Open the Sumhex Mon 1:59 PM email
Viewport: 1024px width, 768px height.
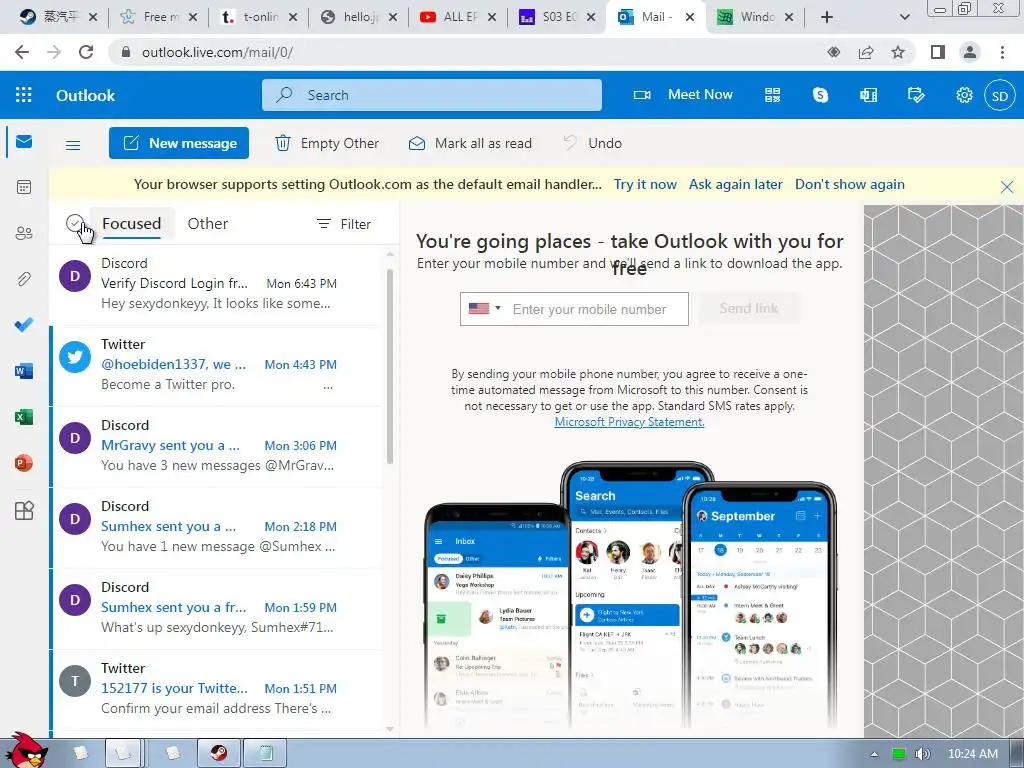(x=216, y=608)
